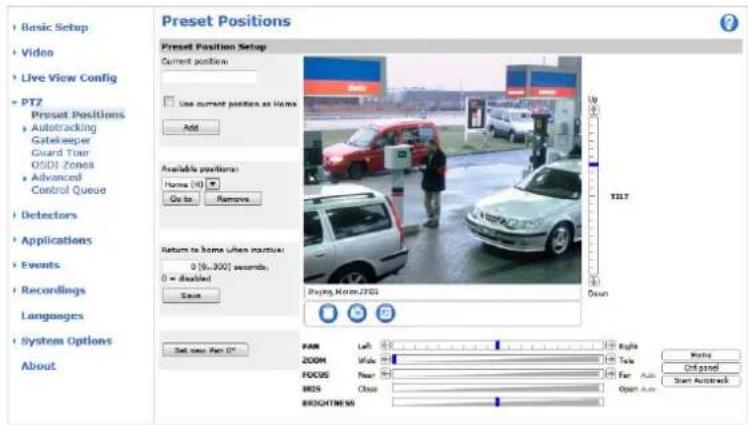Click the focus Far step button
This screenshot has height=425, width=748.
[610, 374]
